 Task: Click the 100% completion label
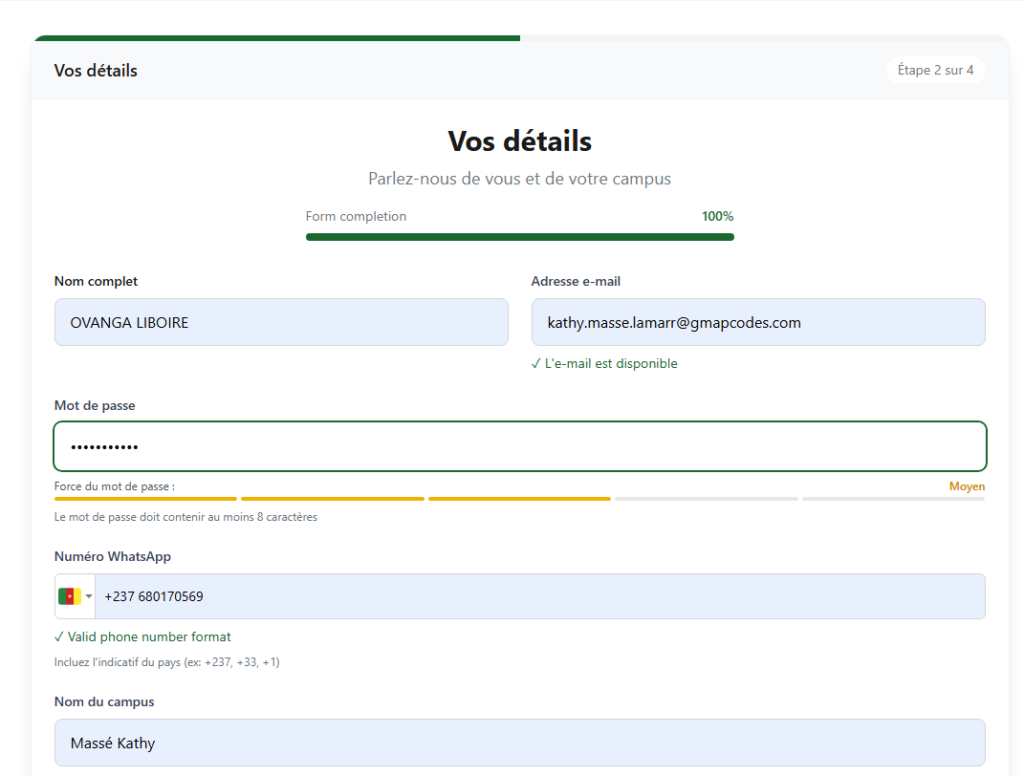tap(717, 216)
